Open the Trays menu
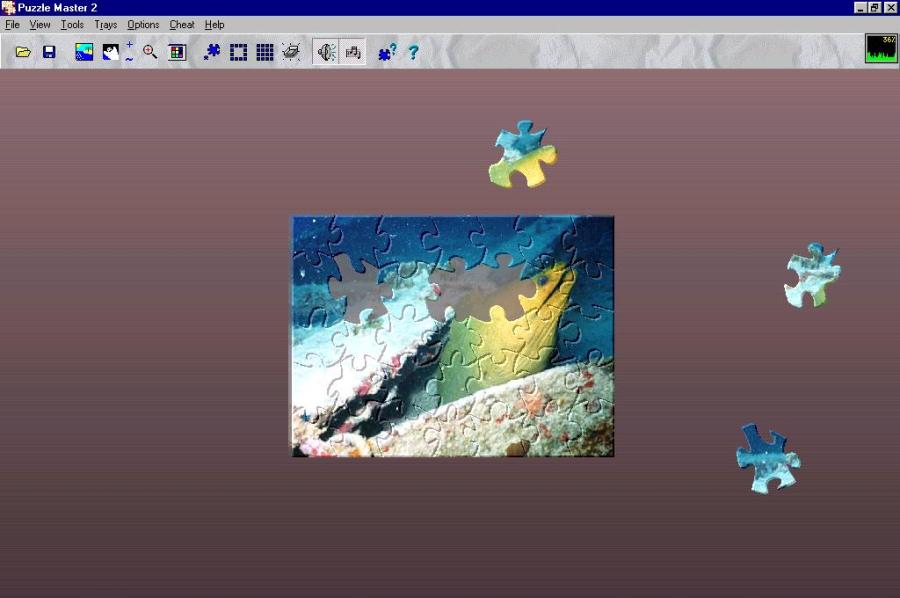Viewport: 900px width, 598px height. point(105,24)
